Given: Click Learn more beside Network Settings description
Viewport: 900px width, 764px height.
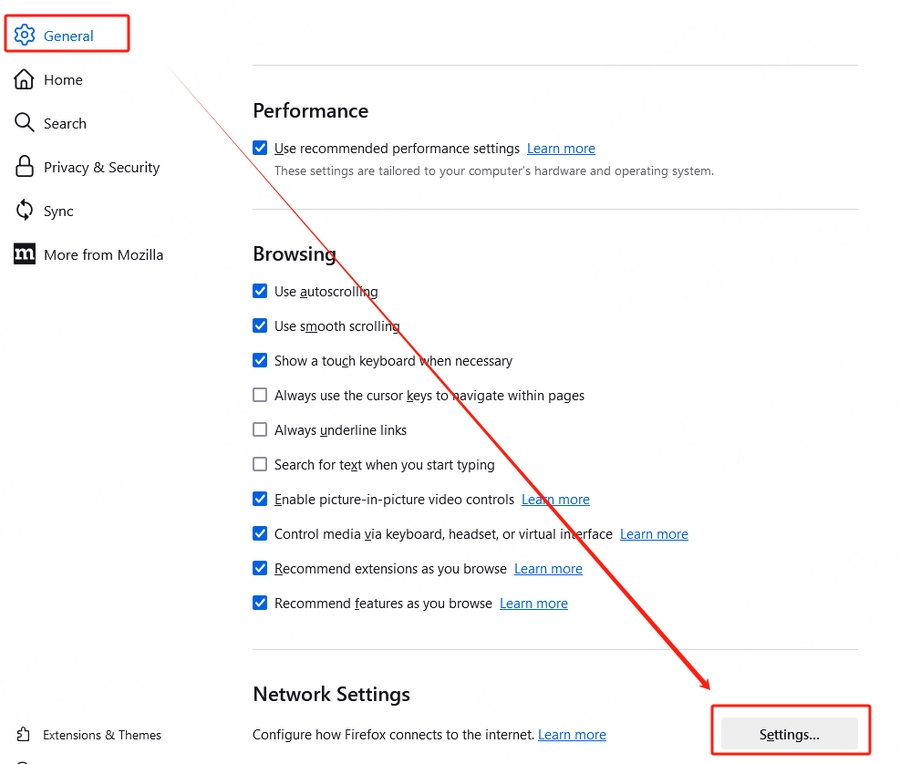Looking at the screenshot, I should pos(572,735).
